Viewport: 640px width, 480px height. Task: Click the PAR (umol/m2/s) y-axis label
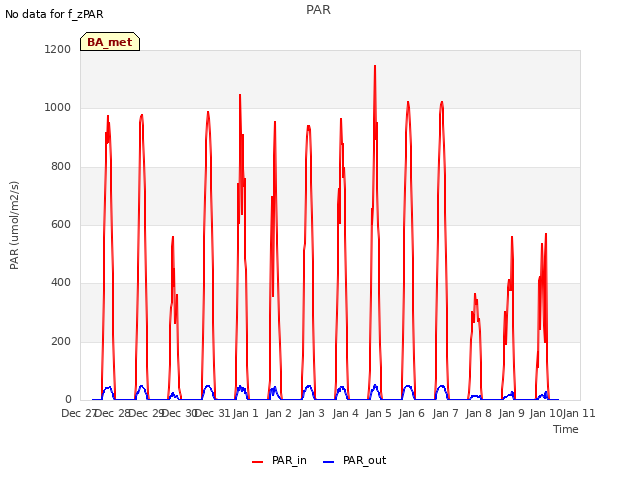click(14, 225)
